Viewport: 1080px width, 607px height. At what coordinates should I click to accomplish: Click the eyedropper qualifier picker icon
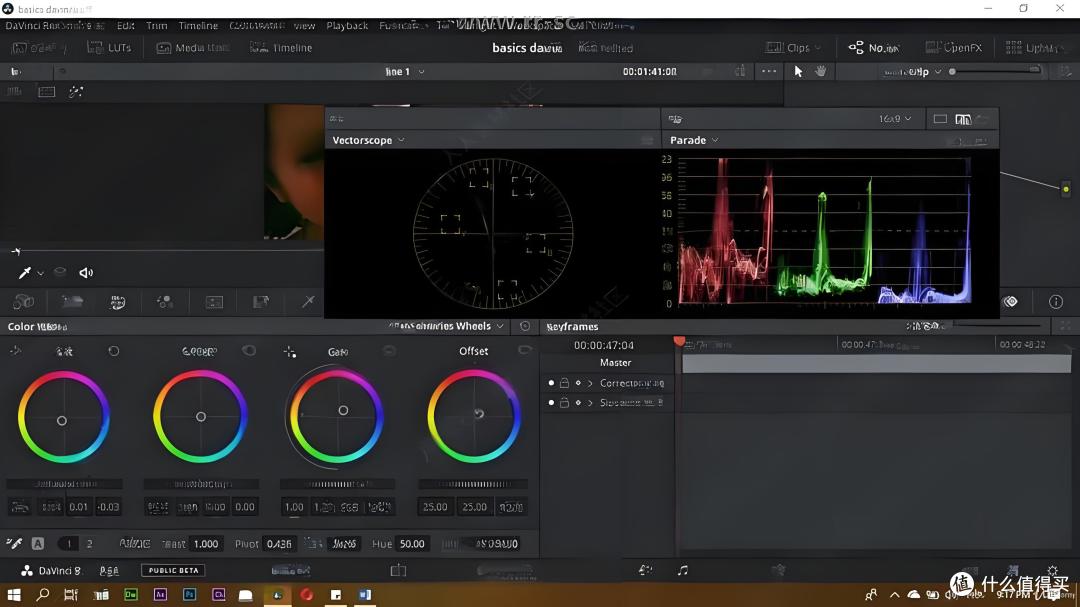click(25, 273)
